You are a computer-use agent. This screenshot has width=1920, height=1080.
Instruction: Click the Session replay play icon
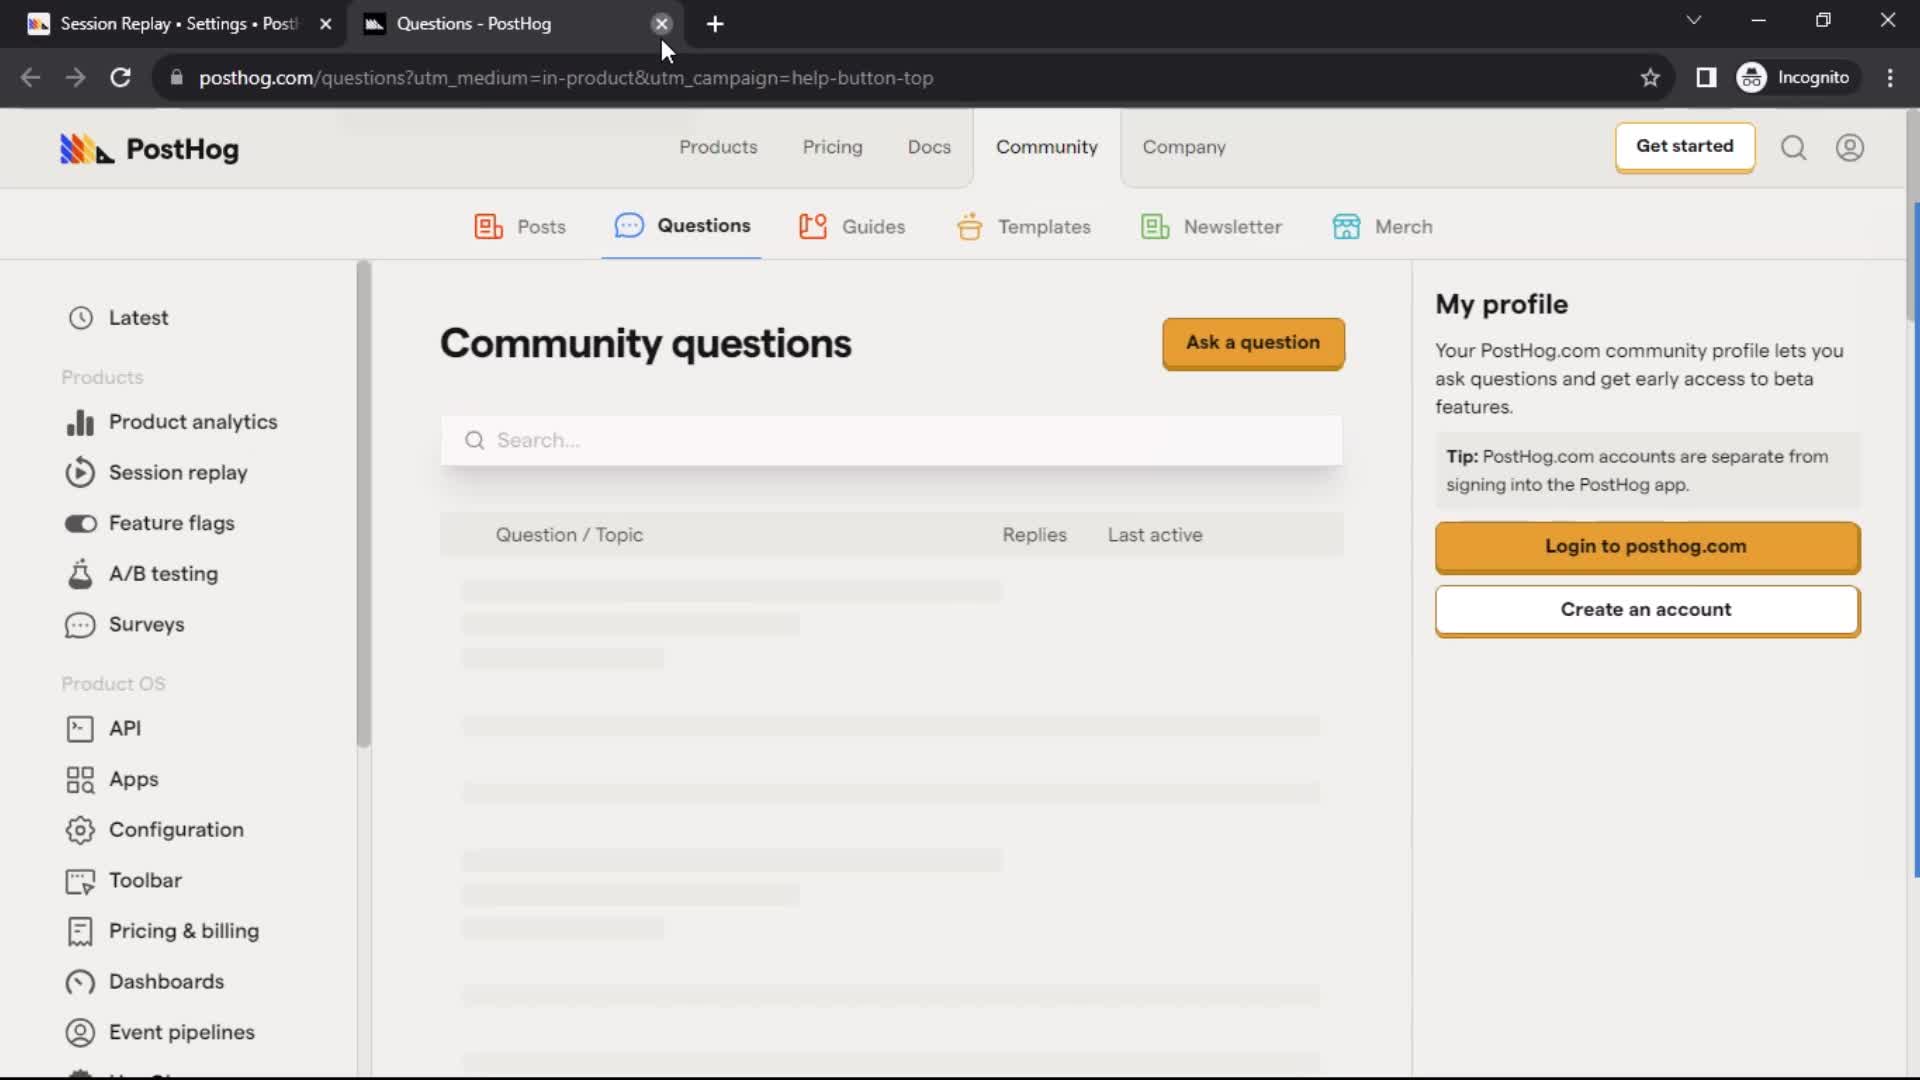[80, 473]
